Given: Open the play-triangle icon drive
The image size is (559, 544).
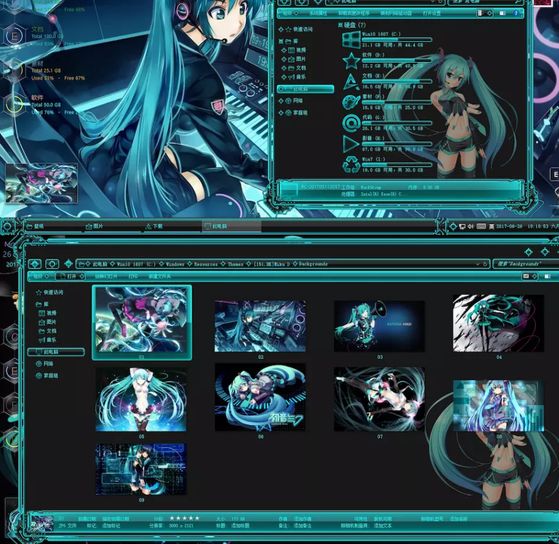Looking at the screenshot, I should (x=387, y=144).
